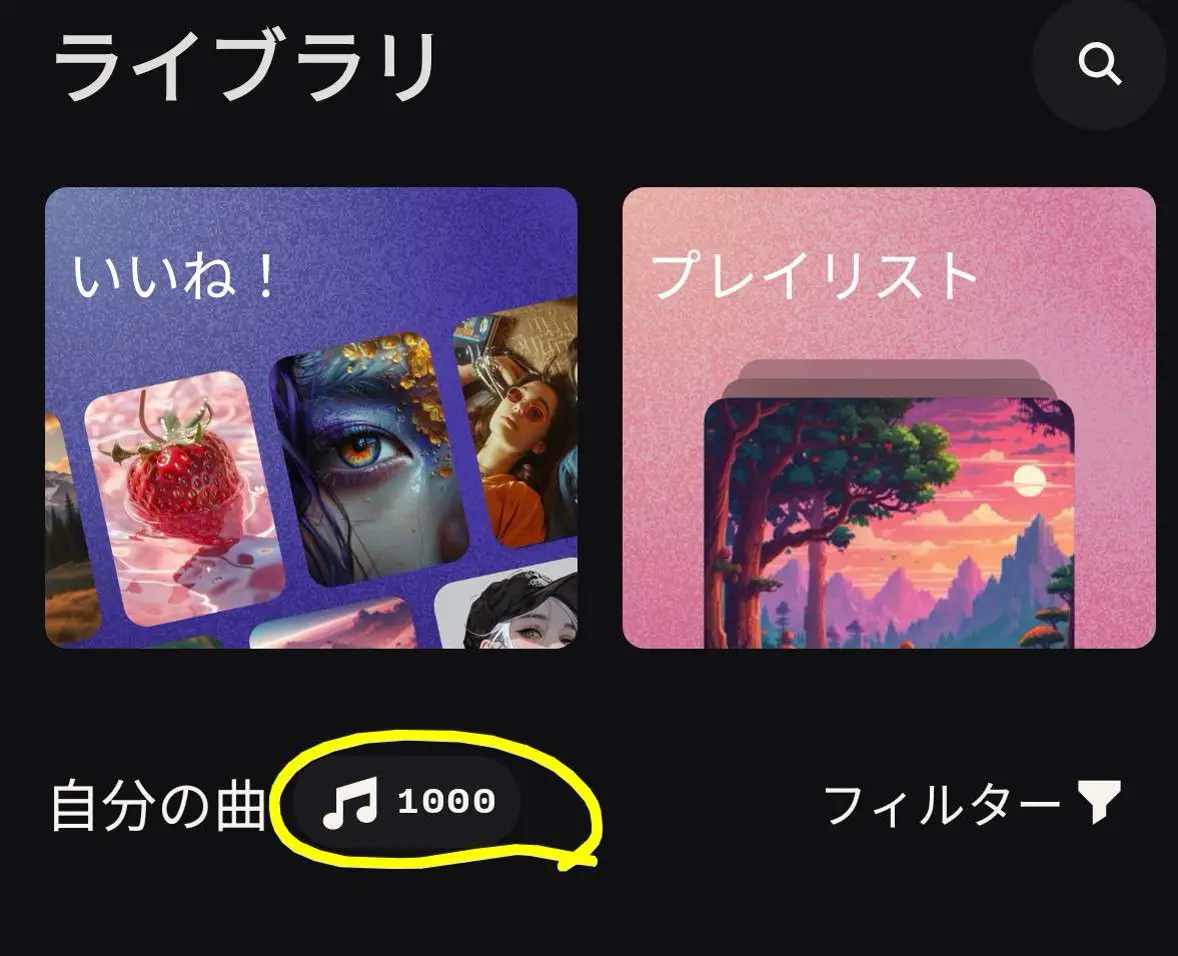The width and height of the screenshot is (1178, 956).
Task: Select the blue eye portrait thumbnail
Action: click(x=369, y=459)
